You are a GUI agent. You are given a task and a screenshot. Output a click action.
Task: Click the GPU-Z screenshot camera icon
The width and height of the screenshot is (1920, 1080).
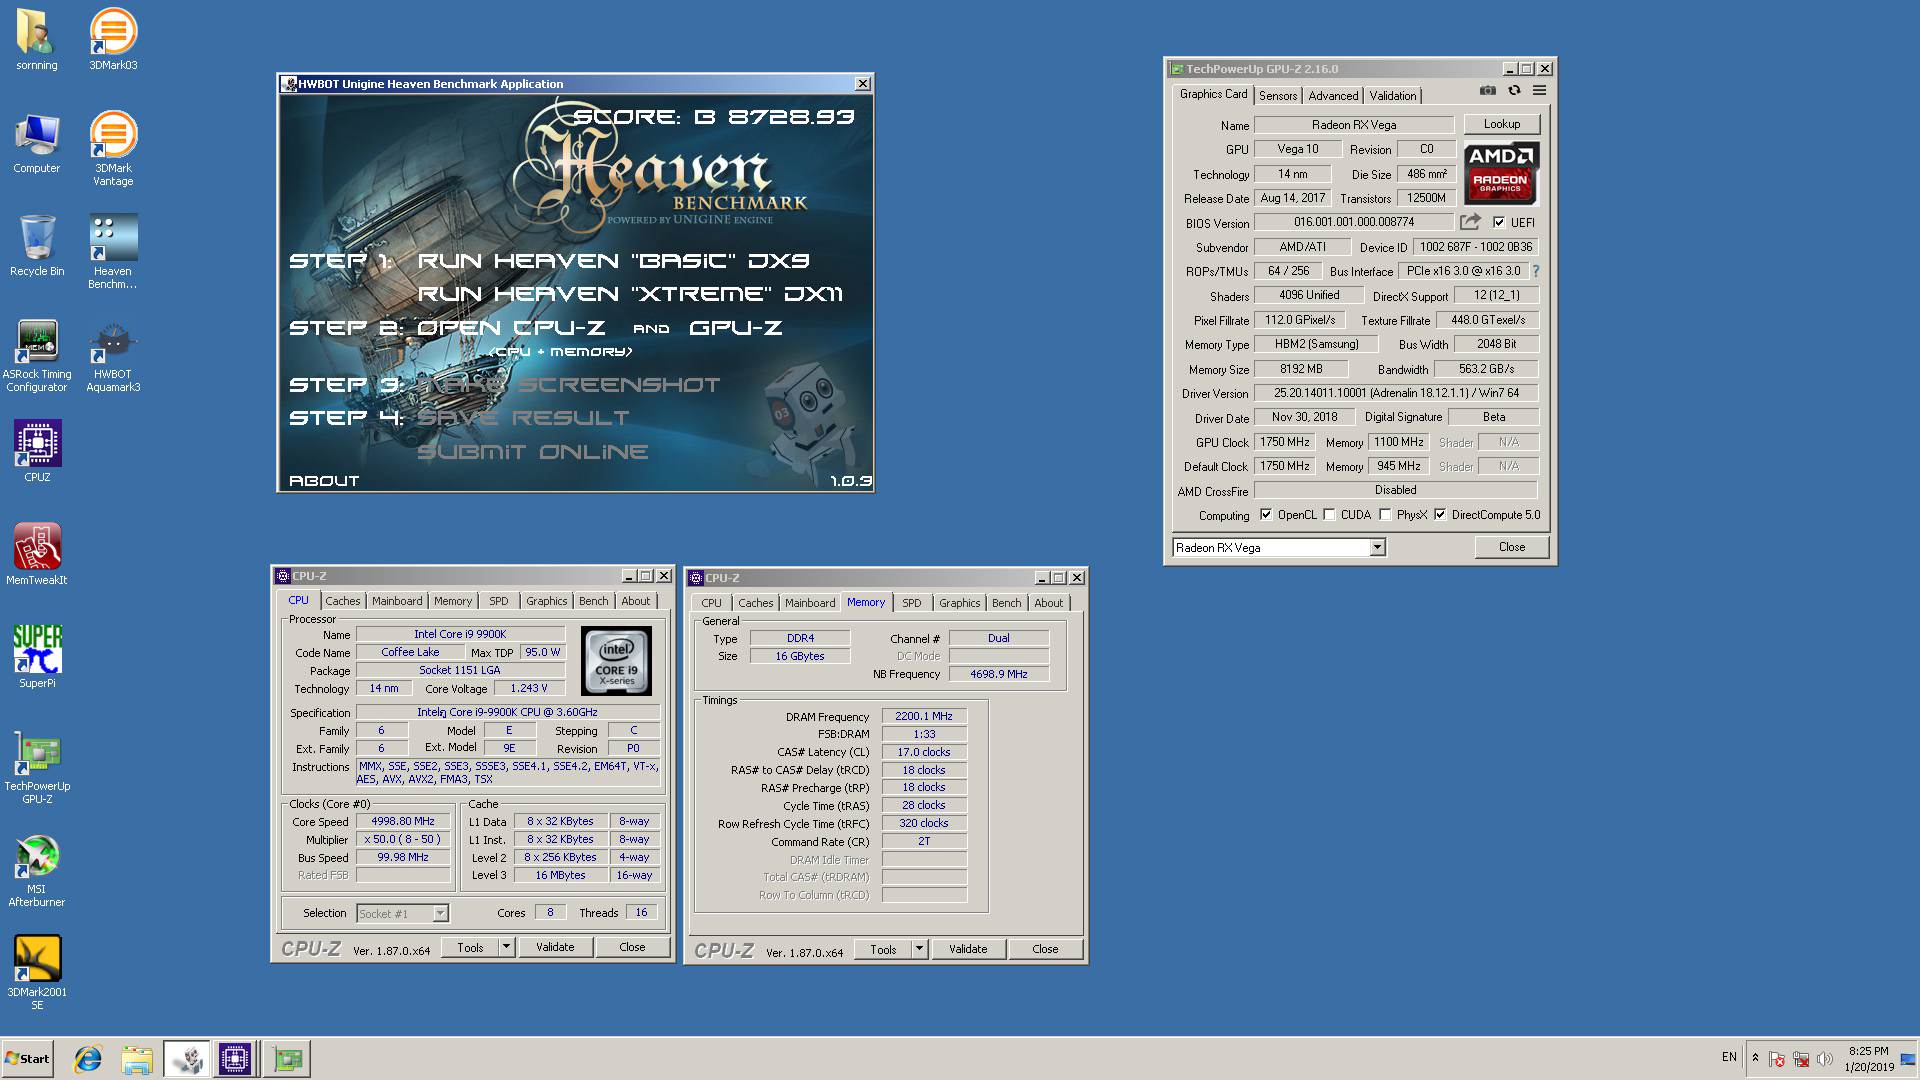1488,90
